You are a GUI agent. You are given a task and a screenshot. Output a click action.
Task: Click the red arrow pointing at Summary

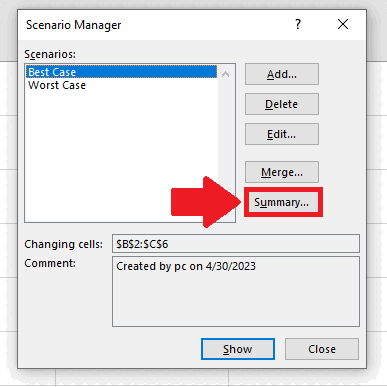pos(206,202)
